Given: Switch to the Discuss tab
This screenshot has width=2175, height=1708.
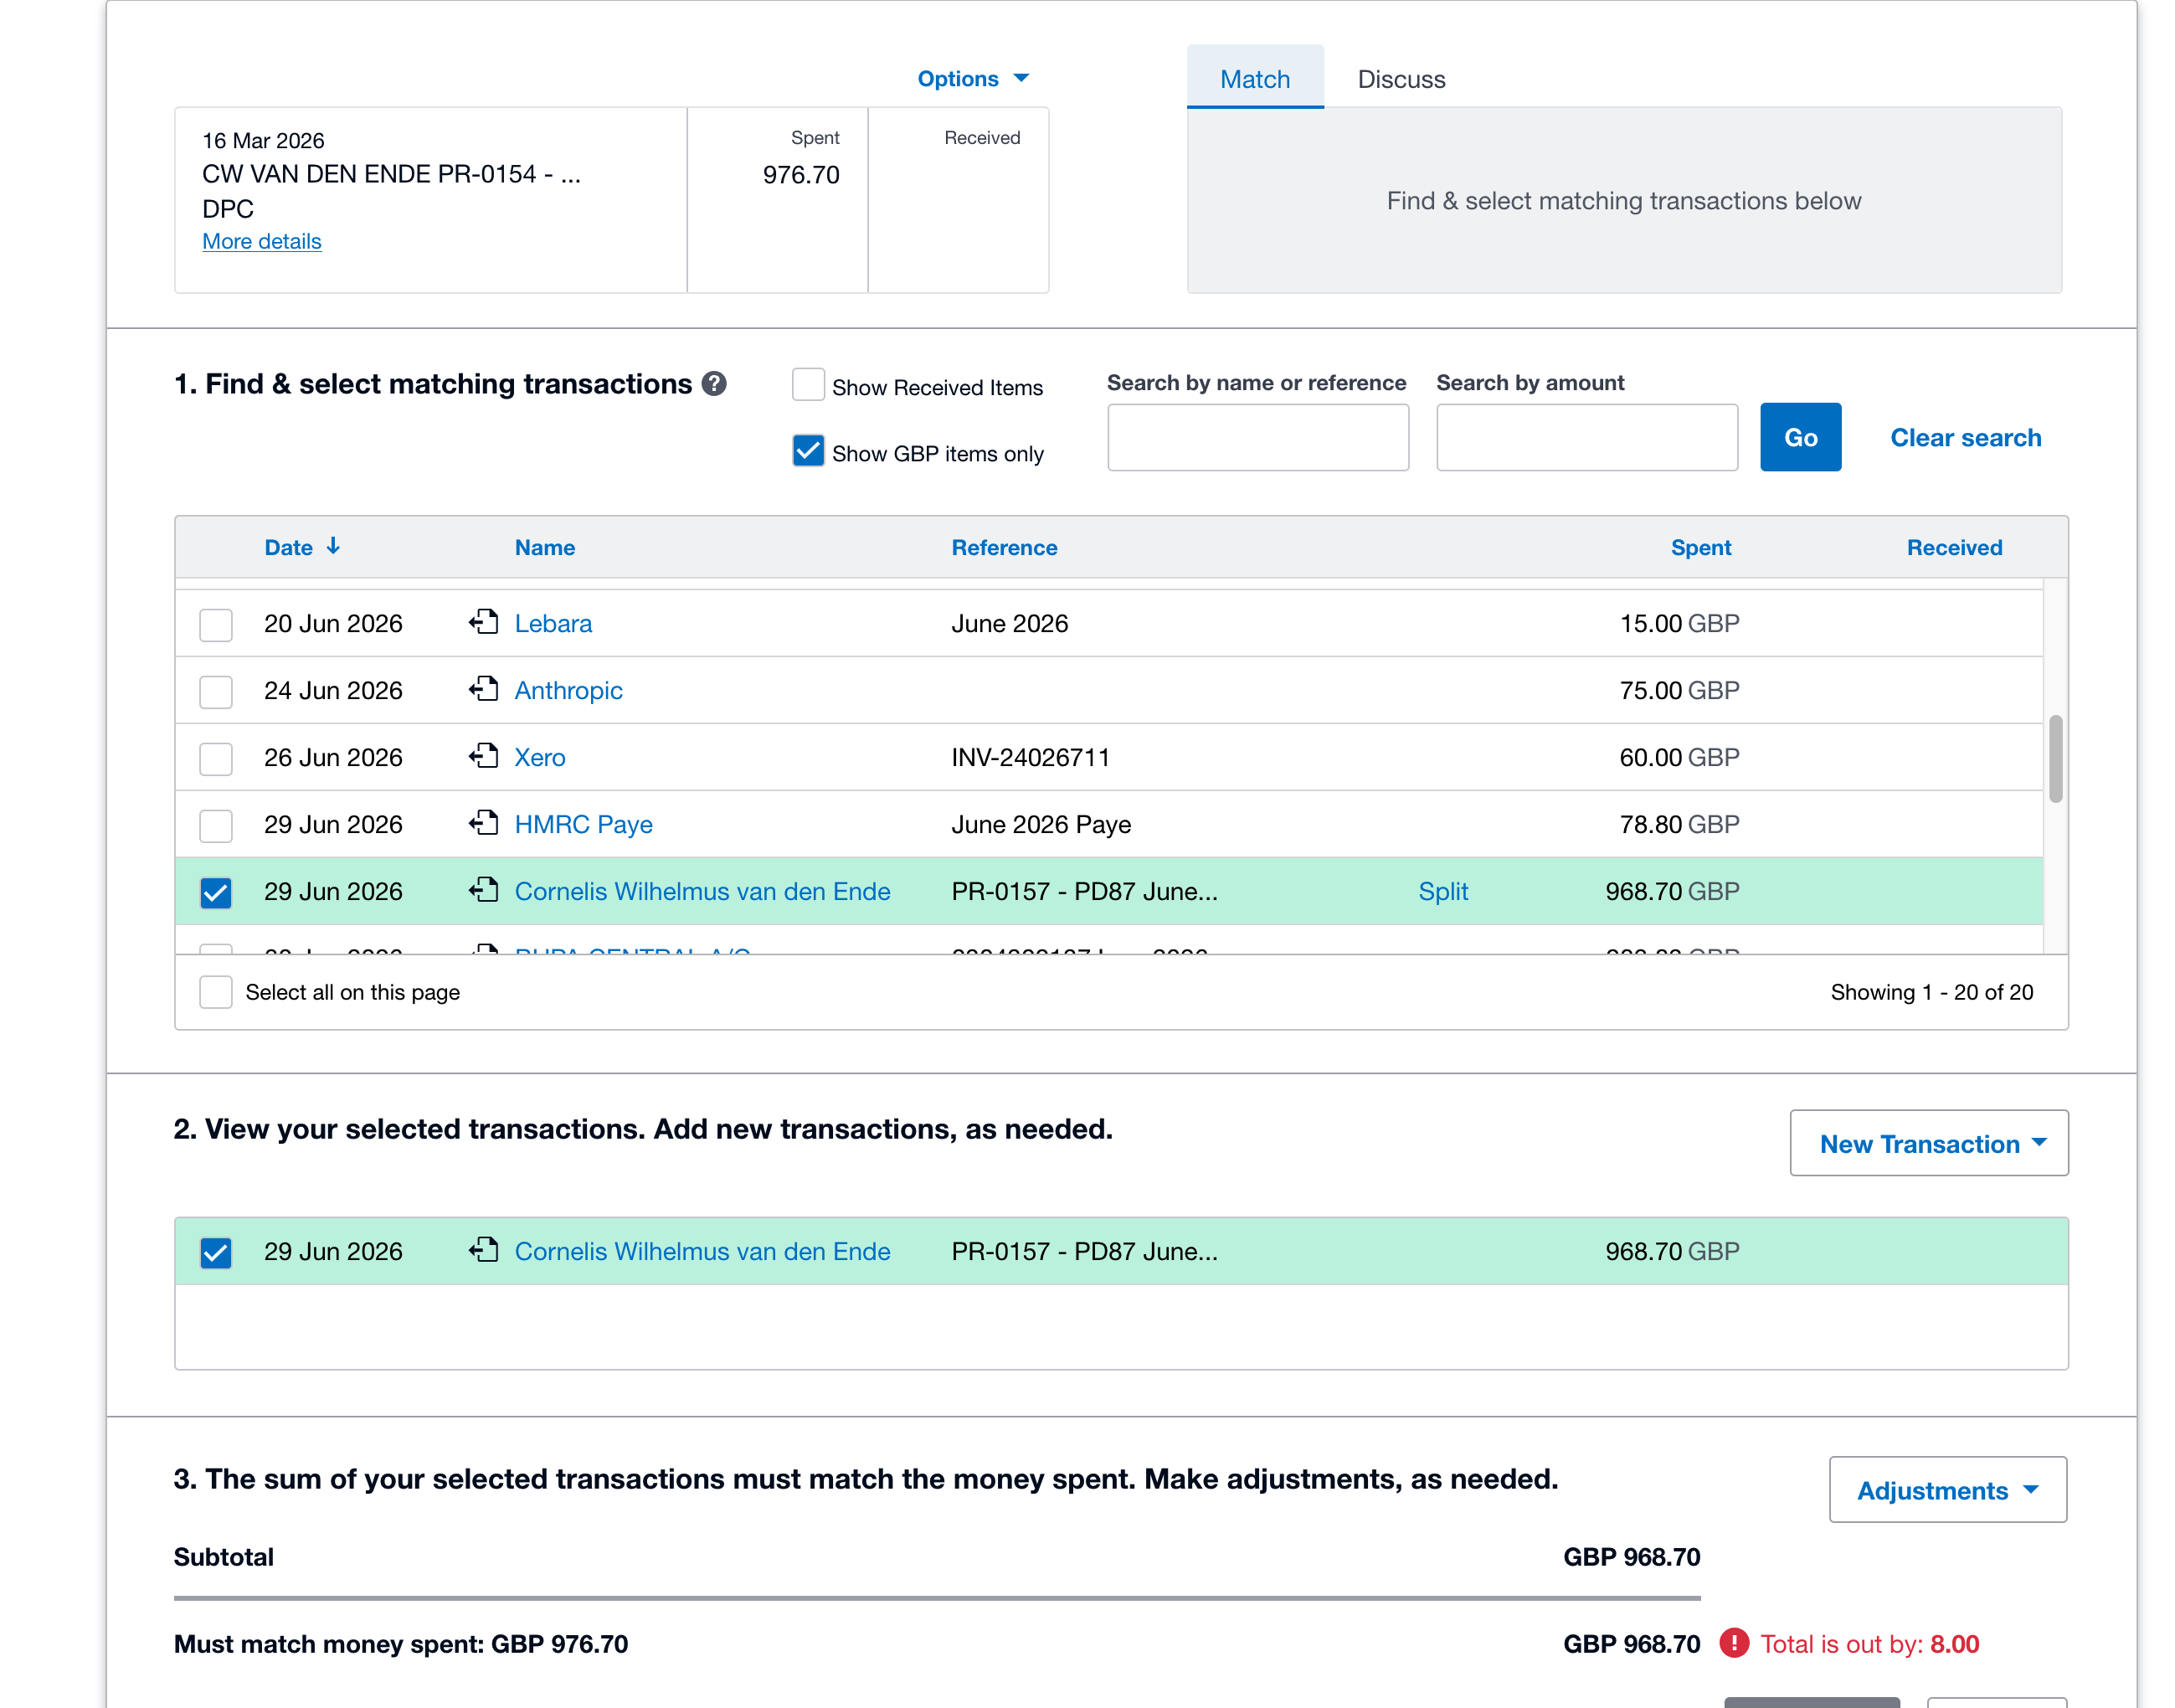Looking at the screenshot, I should point(1401,79).
